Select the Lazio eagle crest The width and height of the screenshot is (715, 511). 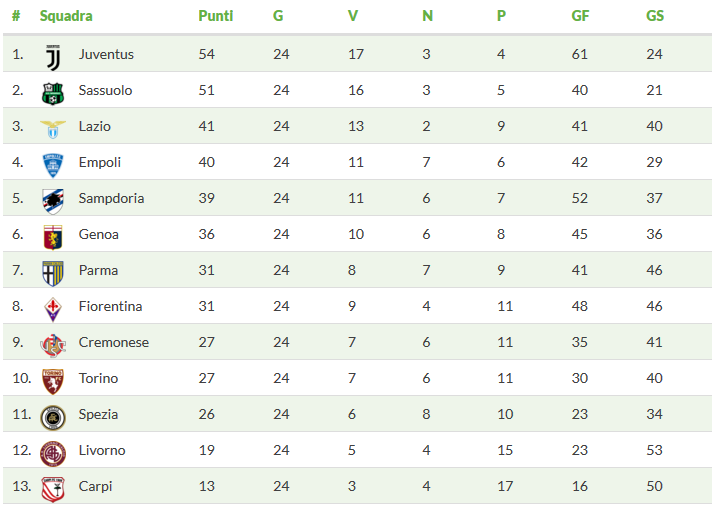(x=53, y=129)
